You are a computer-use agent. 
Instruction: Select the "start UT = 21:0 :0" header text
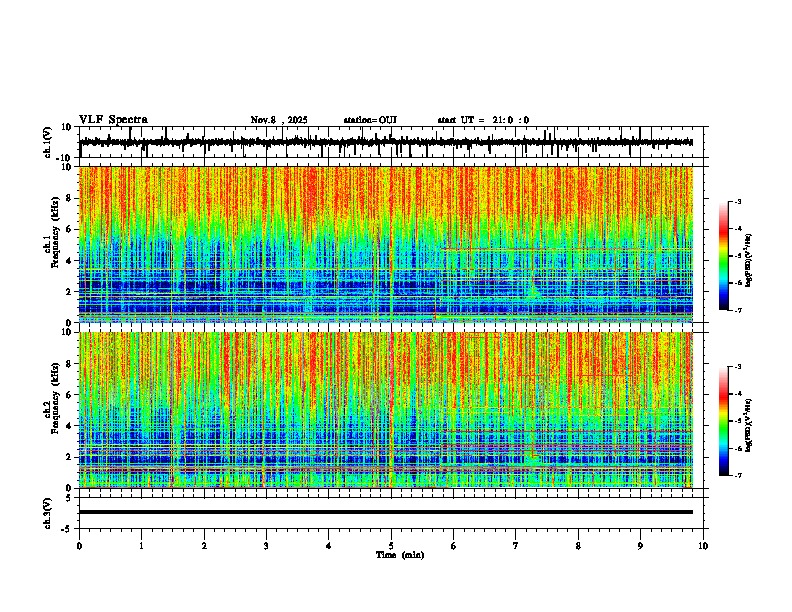point(483,120)
